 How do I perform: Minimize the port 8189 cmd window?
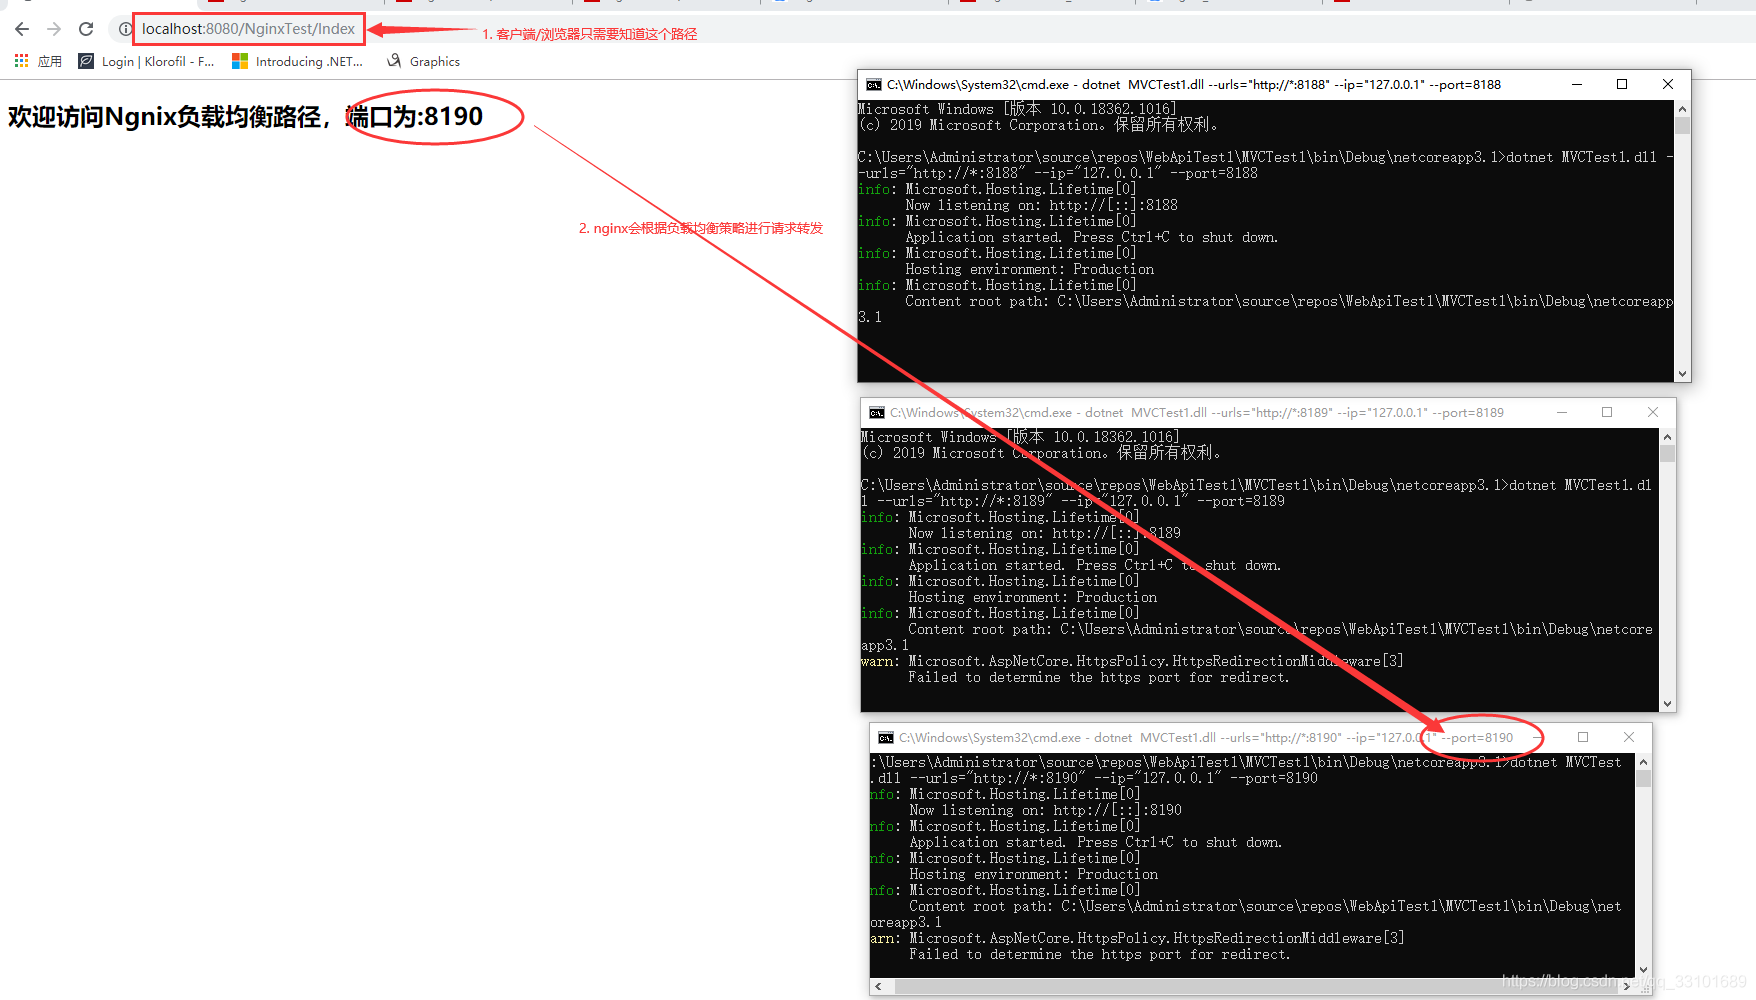click(1562, 412)
